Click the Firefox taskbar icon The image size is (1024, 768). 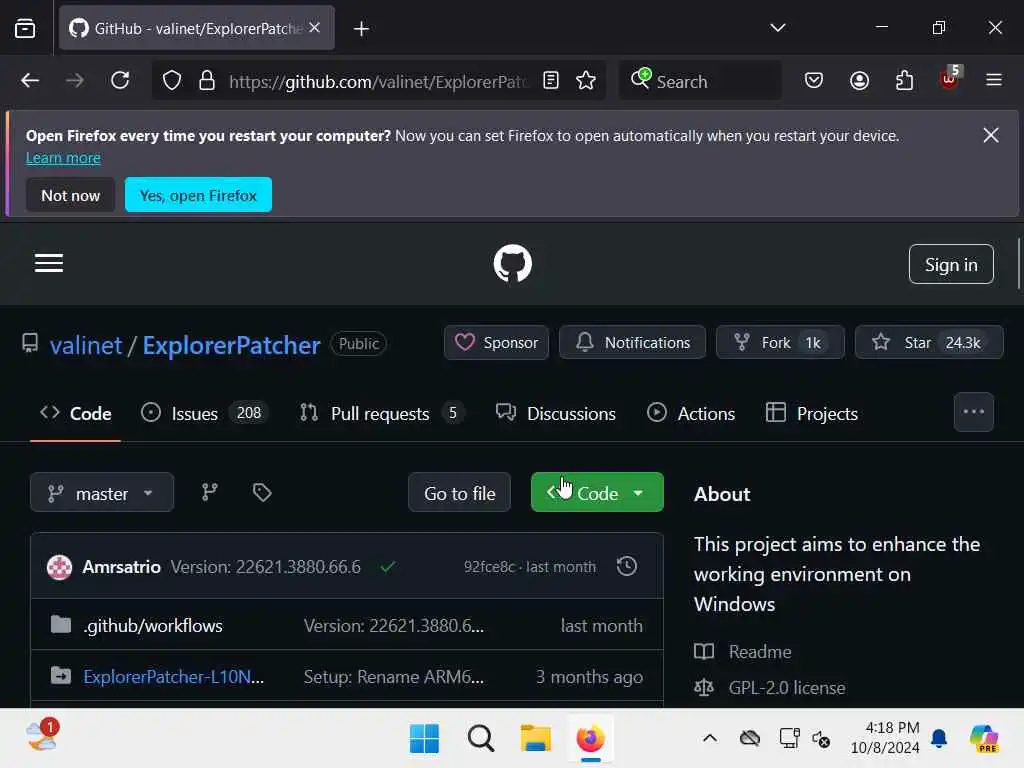click(590, 739)
